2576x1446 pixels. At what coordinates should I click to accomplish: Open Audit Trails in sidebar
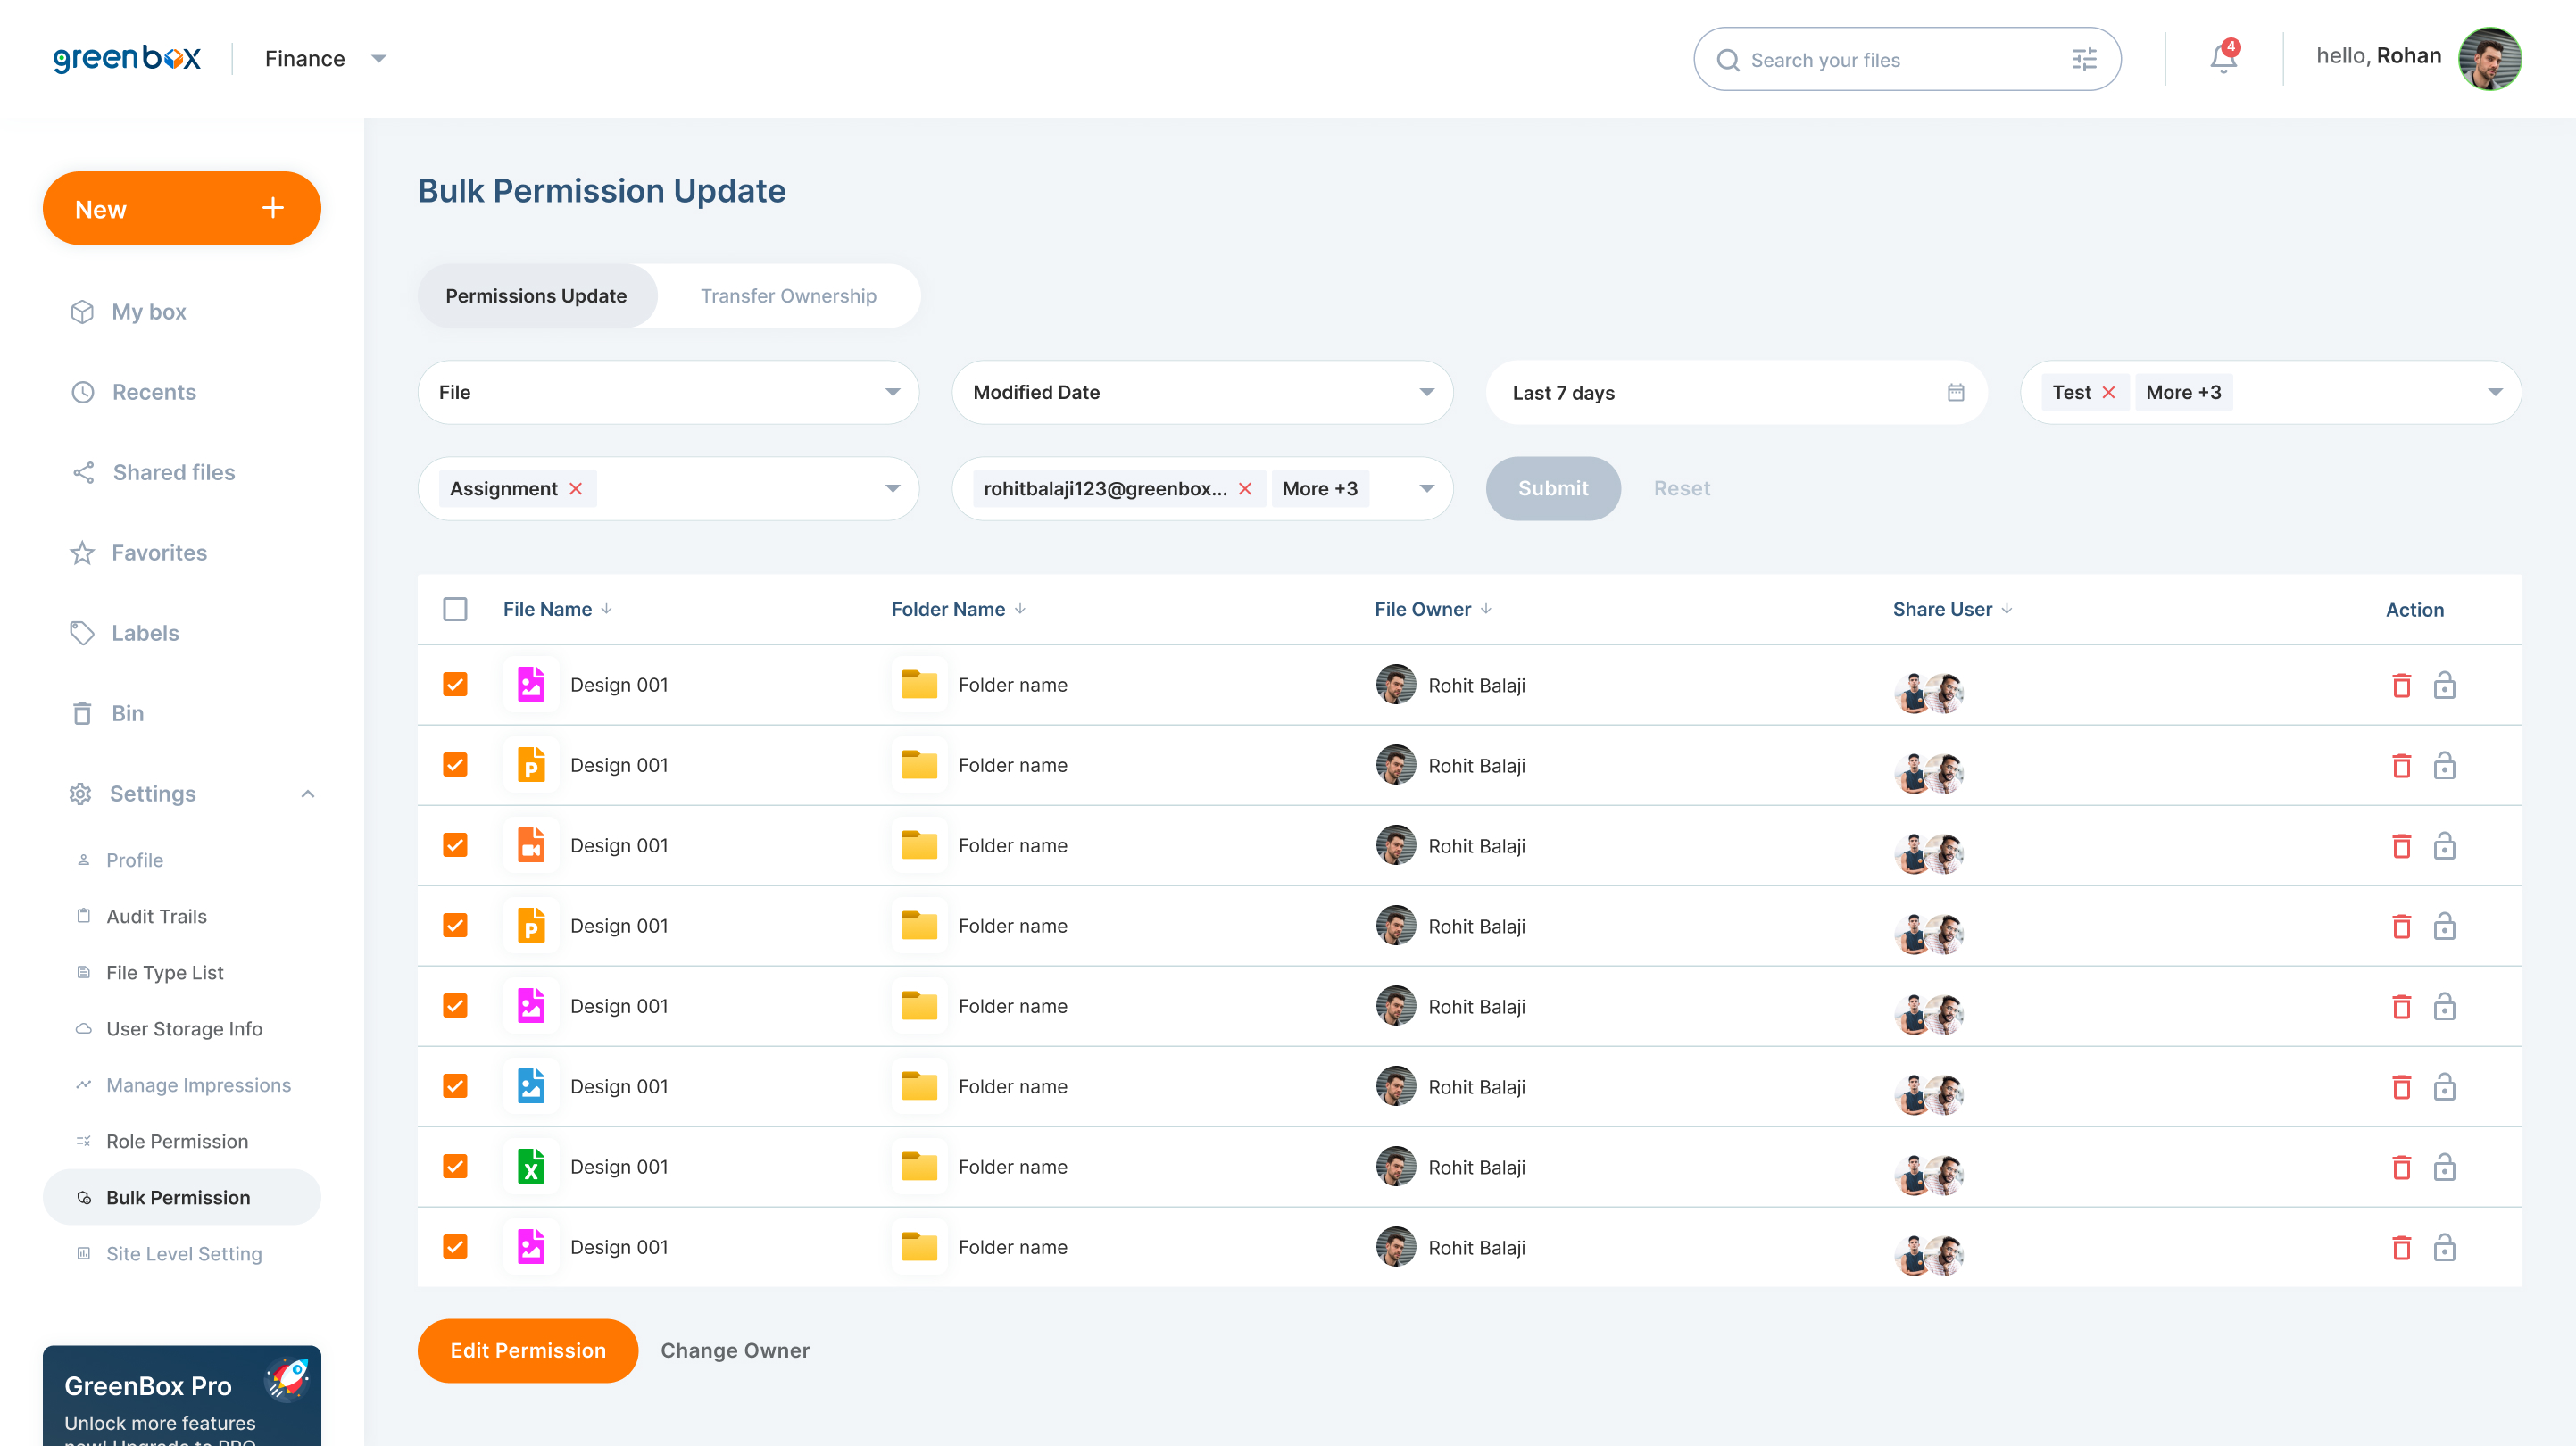coord(156,916)
